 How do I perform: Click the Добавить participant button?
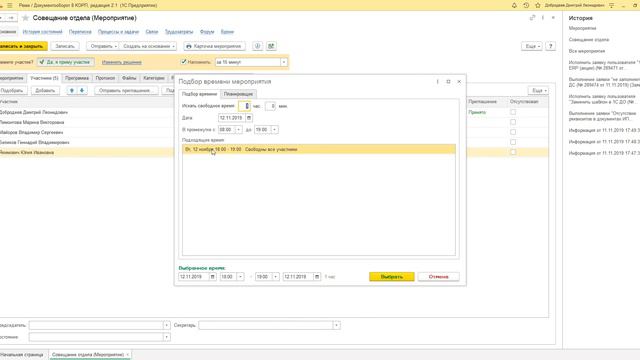(x=45, y=90)
